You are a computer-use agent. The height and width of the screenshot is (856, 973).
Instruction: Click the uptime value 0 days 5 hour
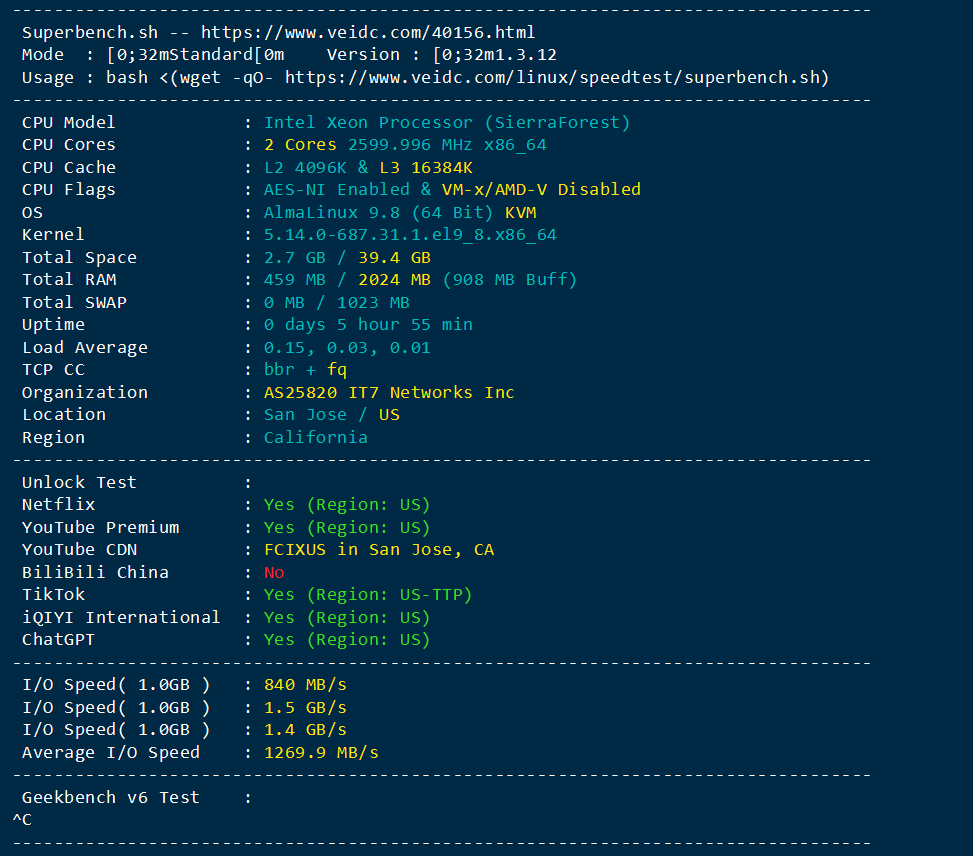pos(368,325)
